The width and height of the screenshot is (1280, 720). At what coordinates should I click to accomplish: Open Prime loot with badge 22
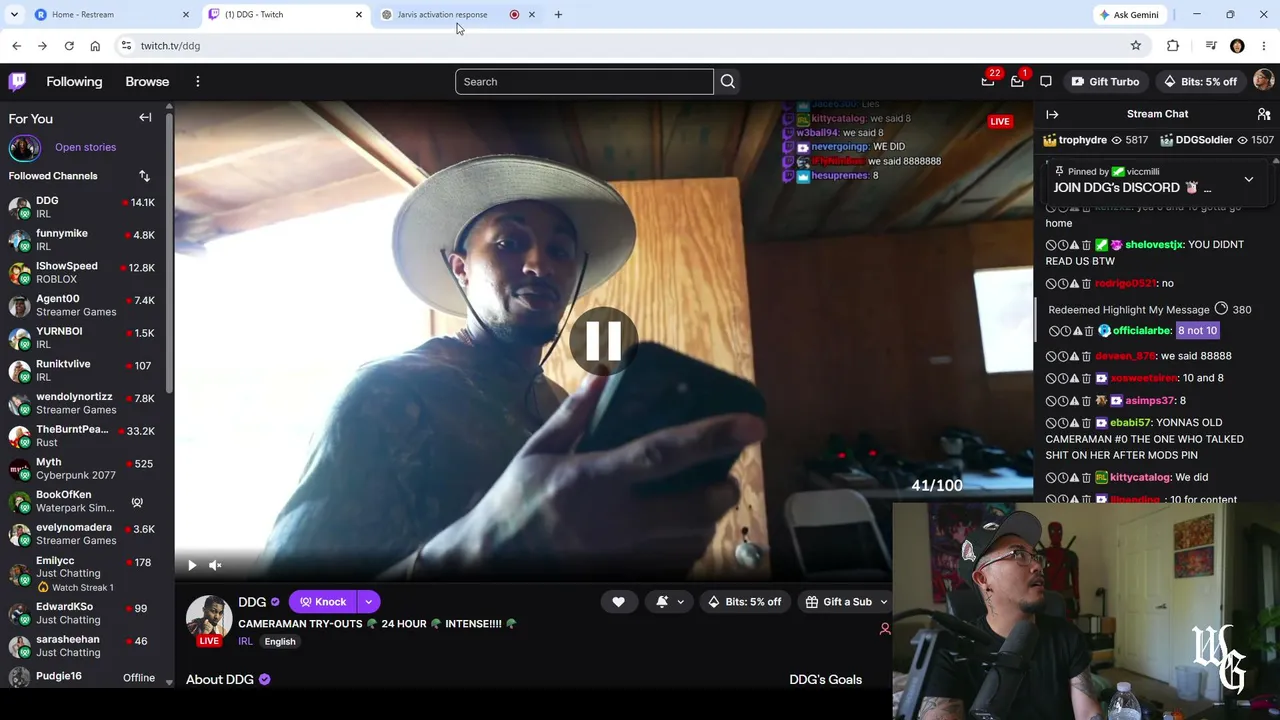click(988, 82)
